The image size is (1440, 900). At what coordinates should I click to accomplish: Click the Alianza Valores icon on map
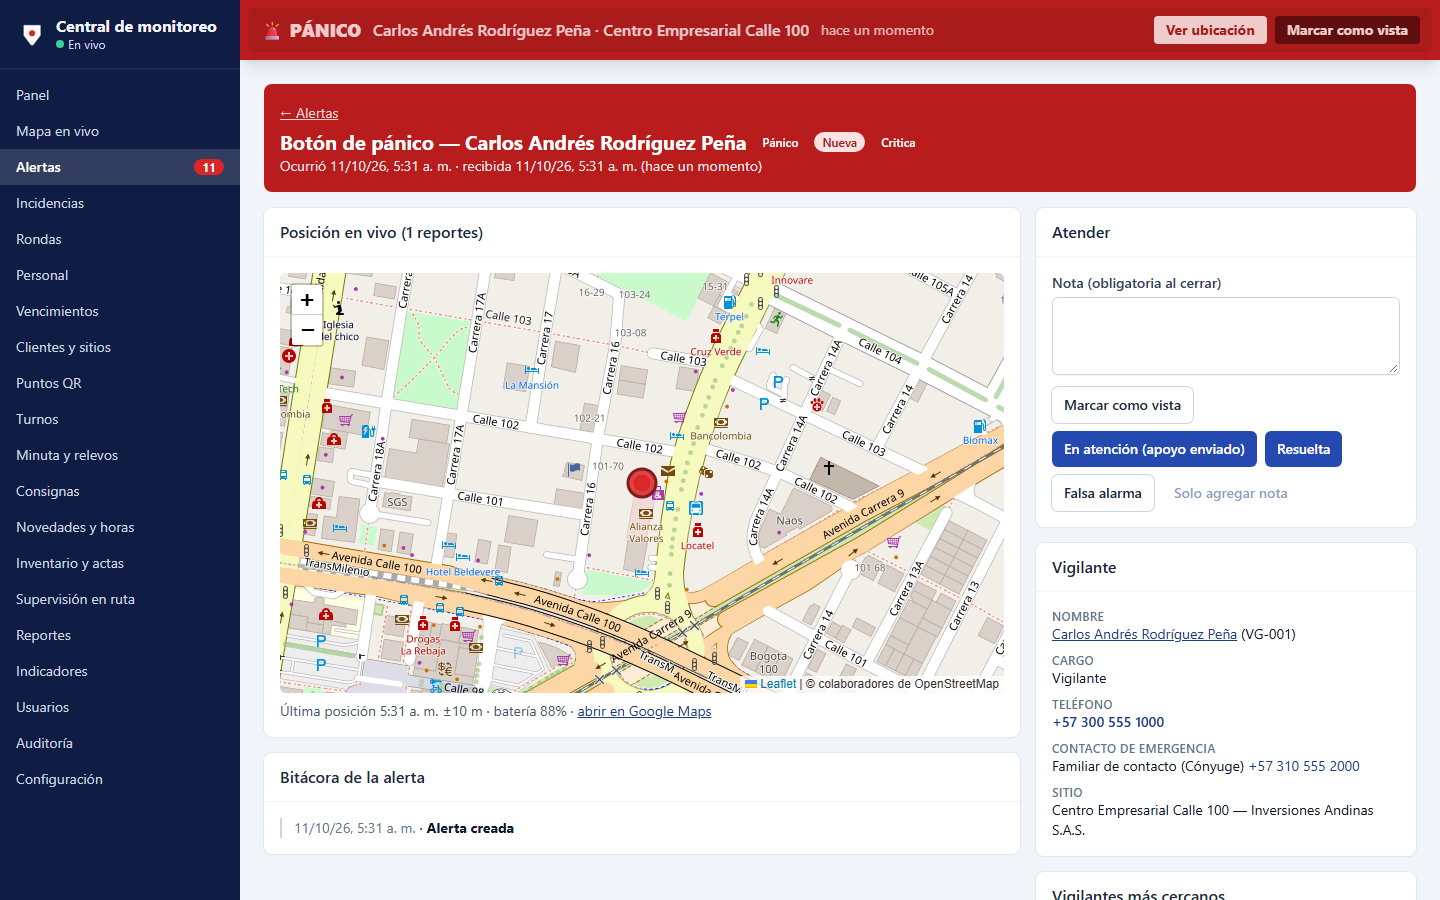coord(646,513)
